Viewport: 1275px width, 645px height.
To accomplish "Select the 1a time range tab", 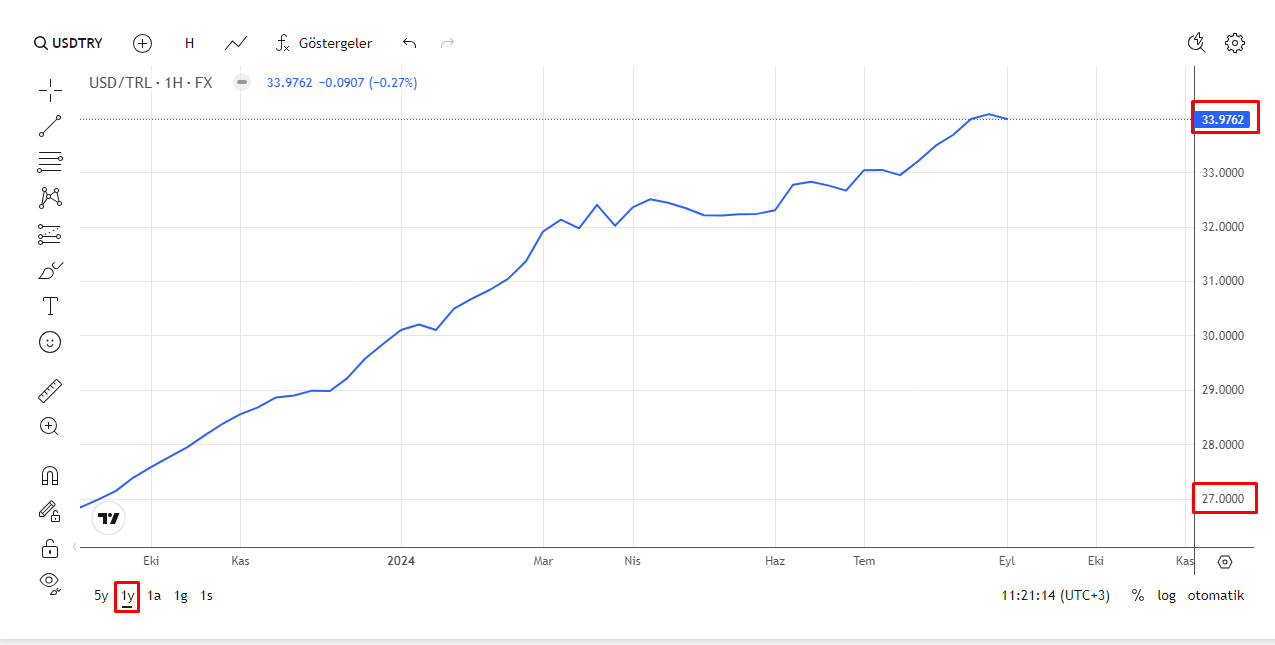I will coord(154,595).
